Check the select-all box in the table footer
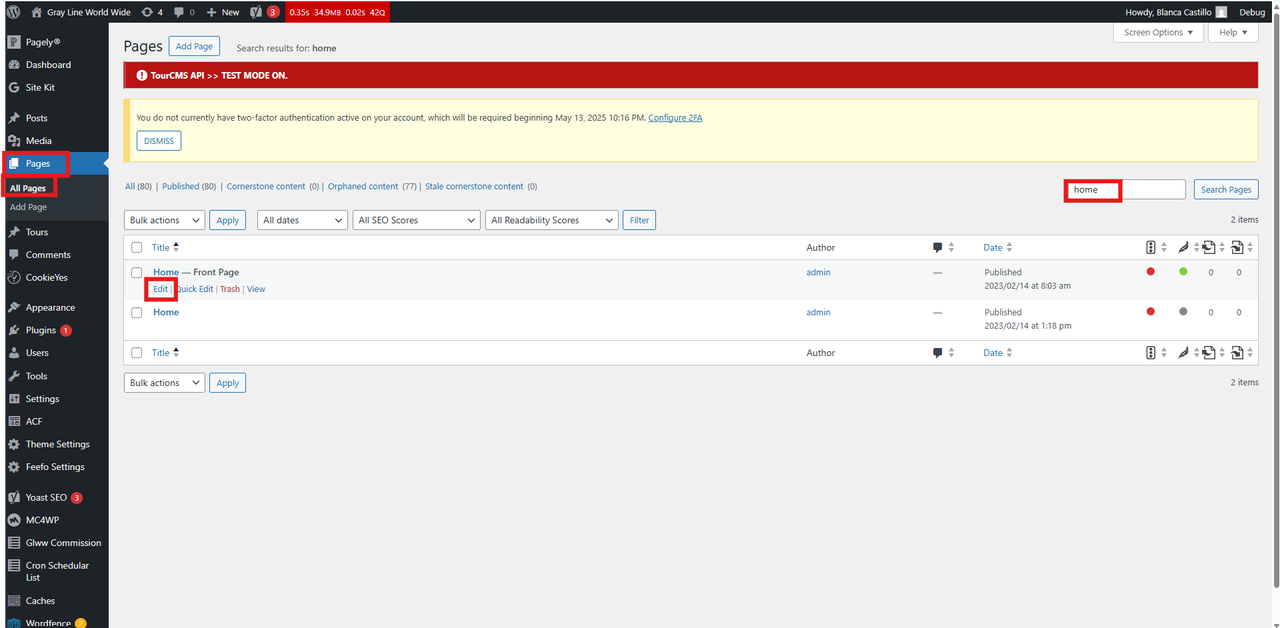This screenshot has width=1280, height=628. 137,353
